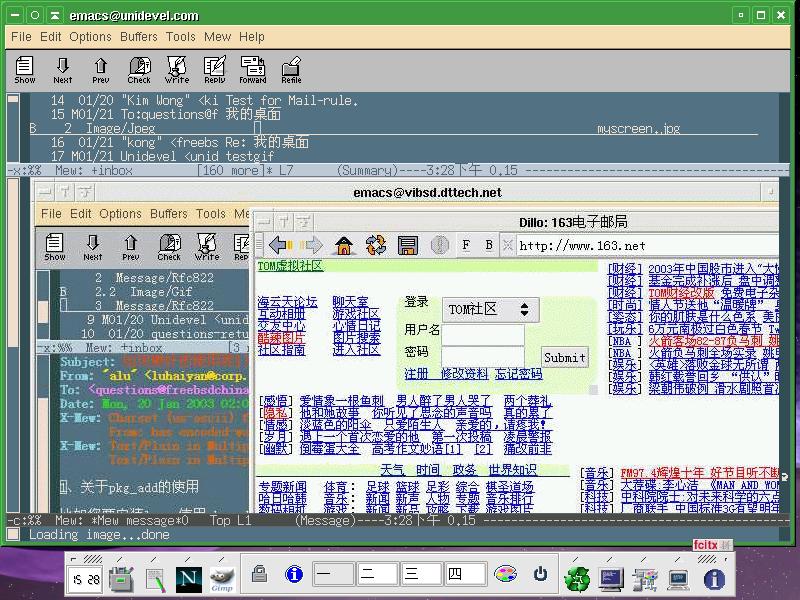Reply to the current message
The height and width of the screenshot is (600, 800).
tap(215, 65)
